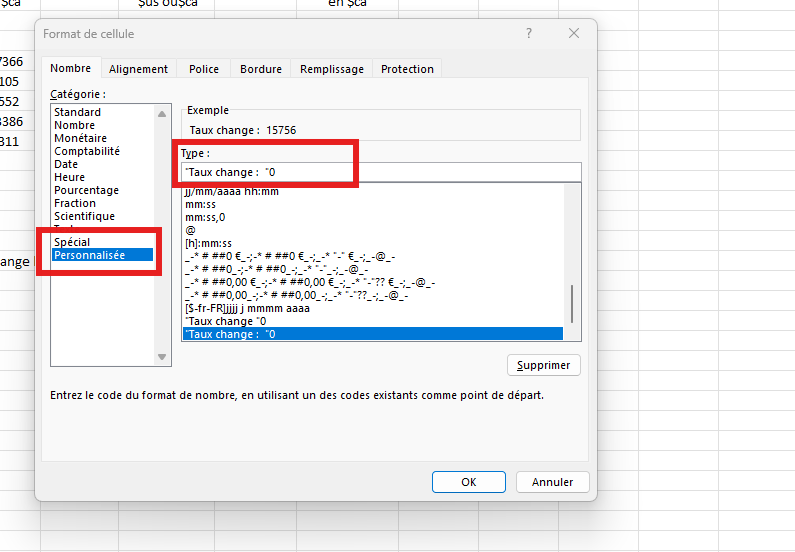The image size is (795, 552).
Task: Click the format list scrollbar thumb
Action: [573, 302]
